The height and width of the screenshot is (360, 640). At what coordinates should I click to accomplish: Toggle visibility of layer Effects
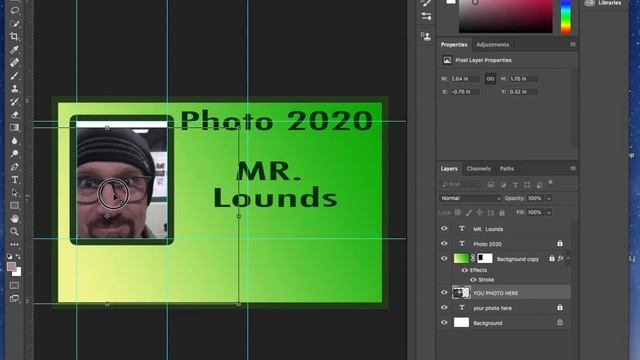(x=464, y=270)
